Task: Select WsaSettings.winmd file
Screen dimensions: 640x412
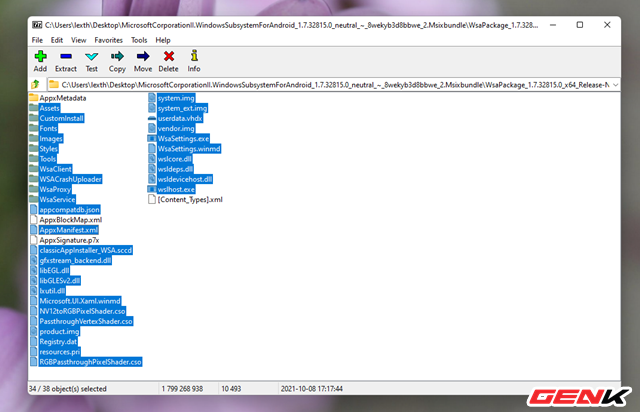Action: coord(184,149)
